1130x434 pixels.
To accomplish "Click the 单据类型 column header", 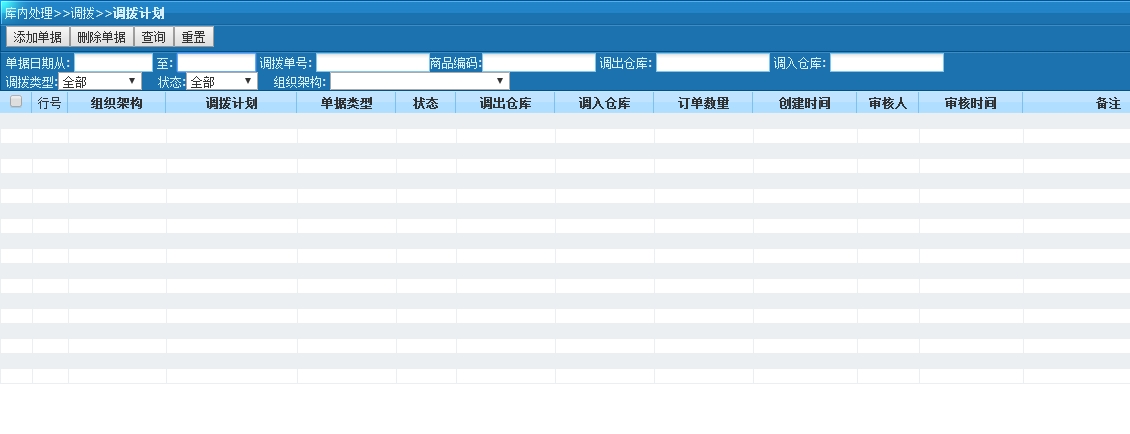I will click(347, 103).
